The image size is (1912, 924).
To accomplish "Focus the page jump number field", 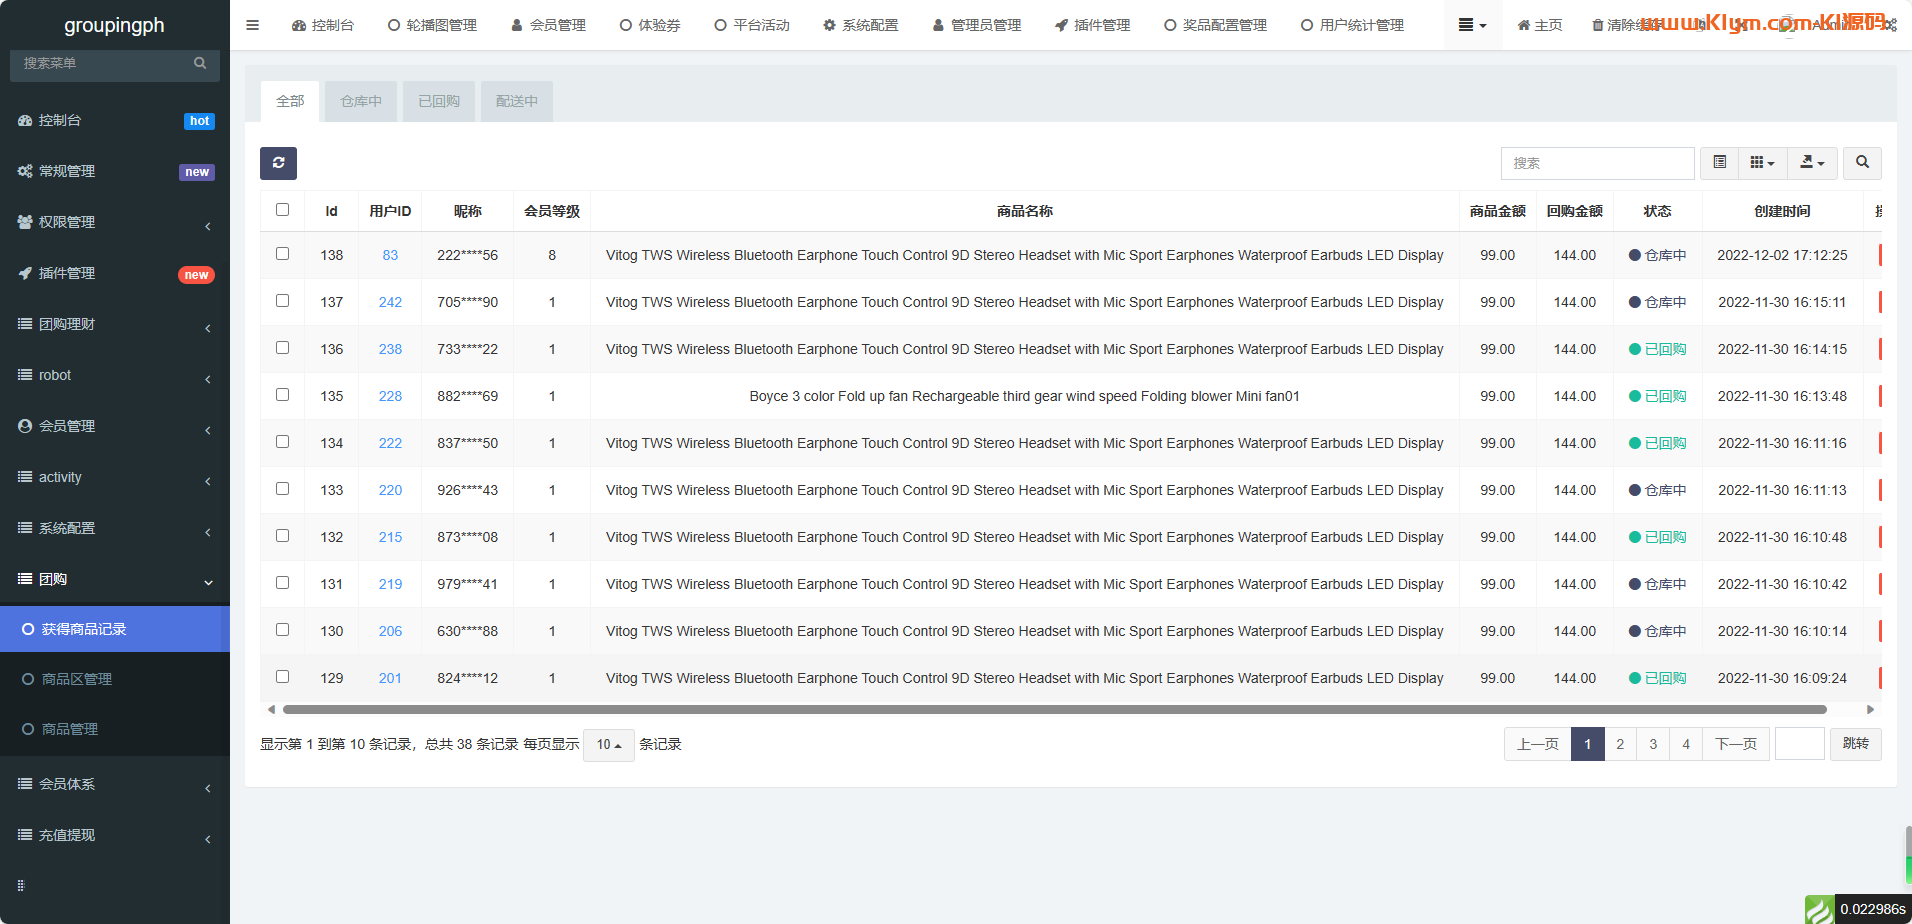I will pos(1800,744).
